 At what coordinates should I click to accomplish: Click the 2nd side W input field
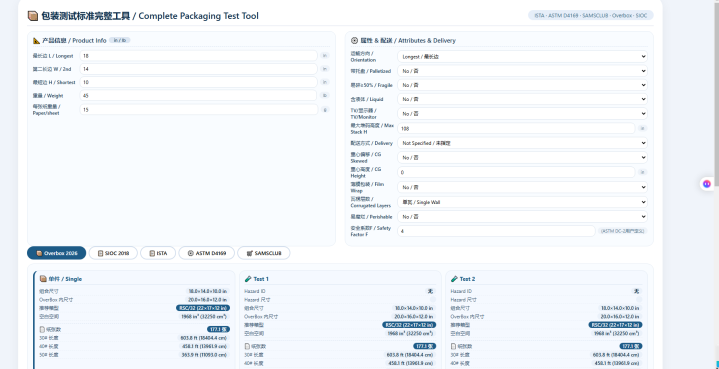point(198,69)
